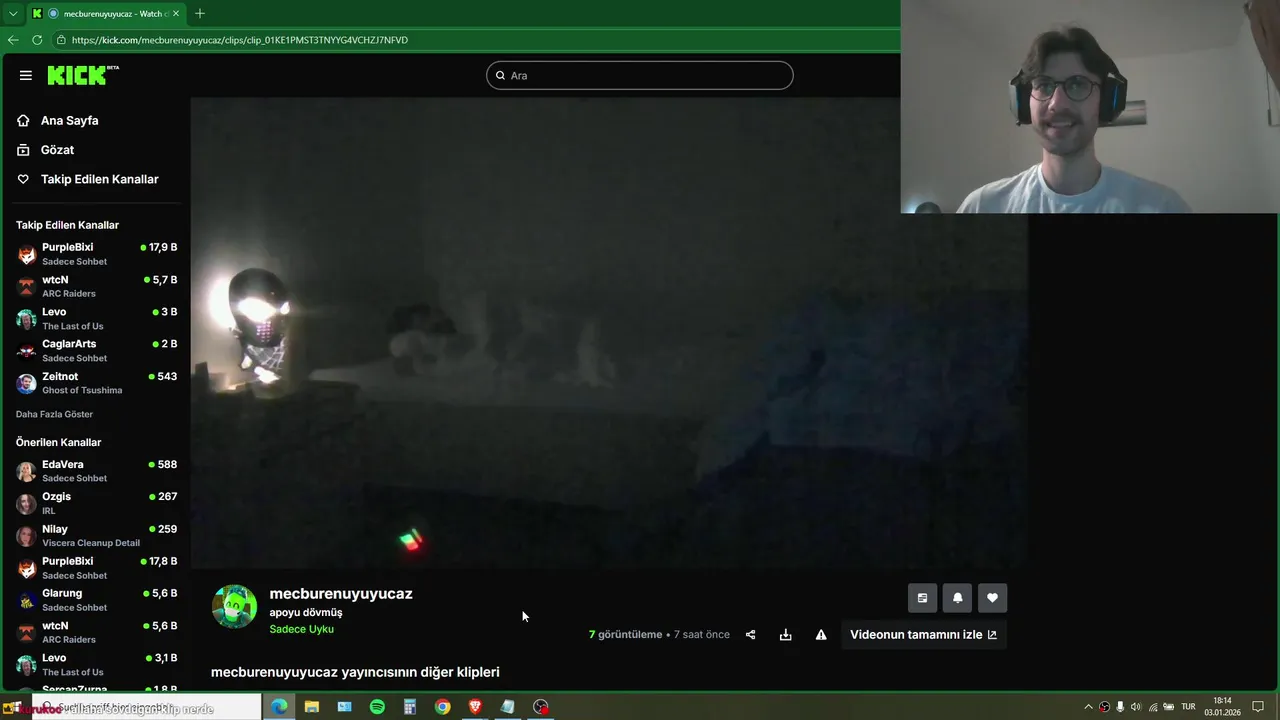
Task: Open Zeitnot channel playing Ghost of Tsushima
Action: [96, 383]
